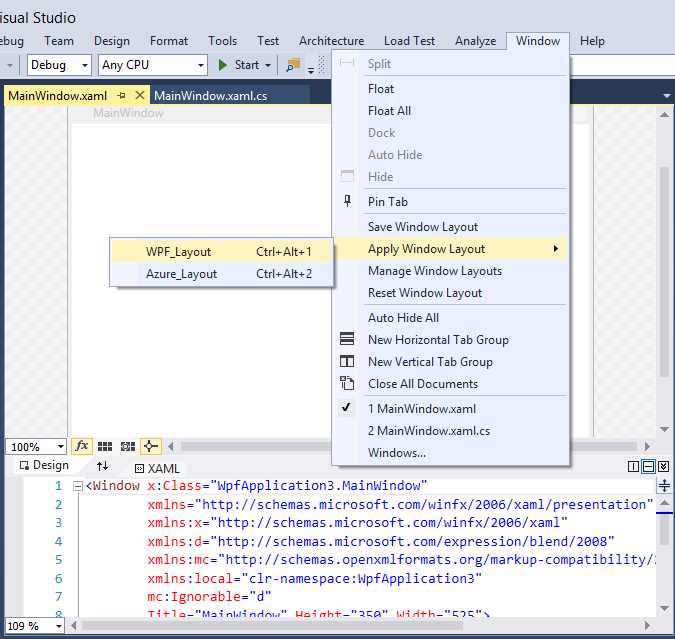Toggle snap to snaplines crosshair icon
675x639 pixels.
[151, 447]
